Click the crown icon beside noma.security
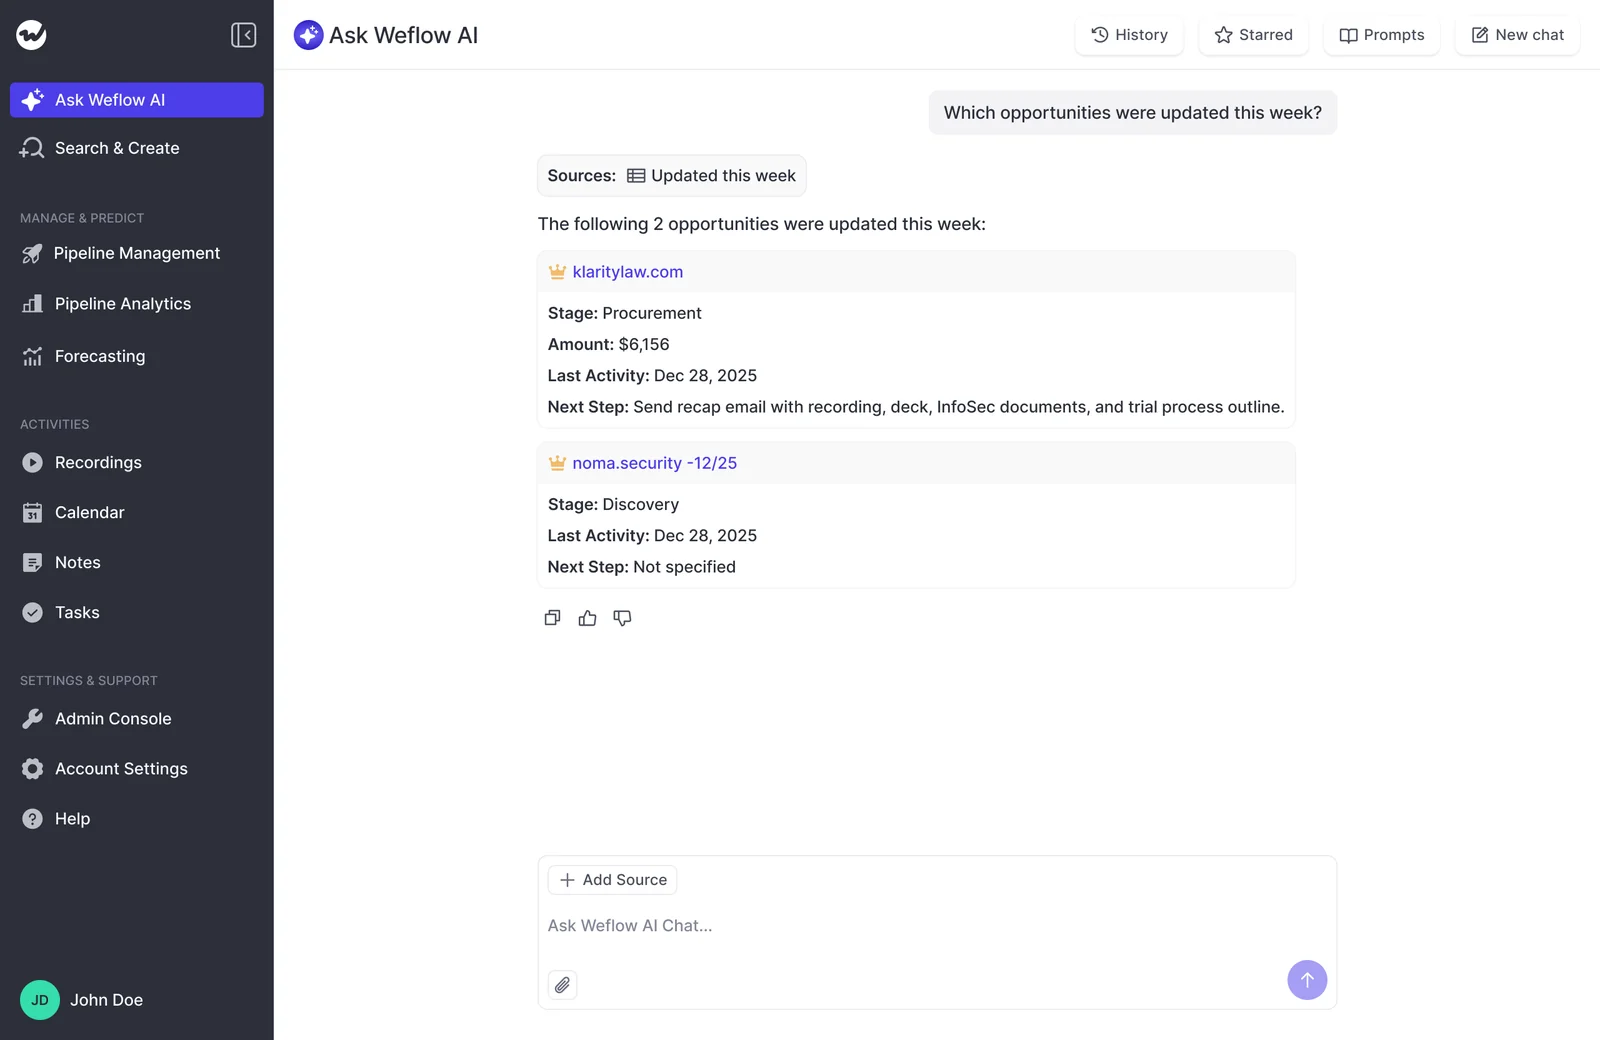Viewport: 1600px width, 1040px height. tap(557, 463)
